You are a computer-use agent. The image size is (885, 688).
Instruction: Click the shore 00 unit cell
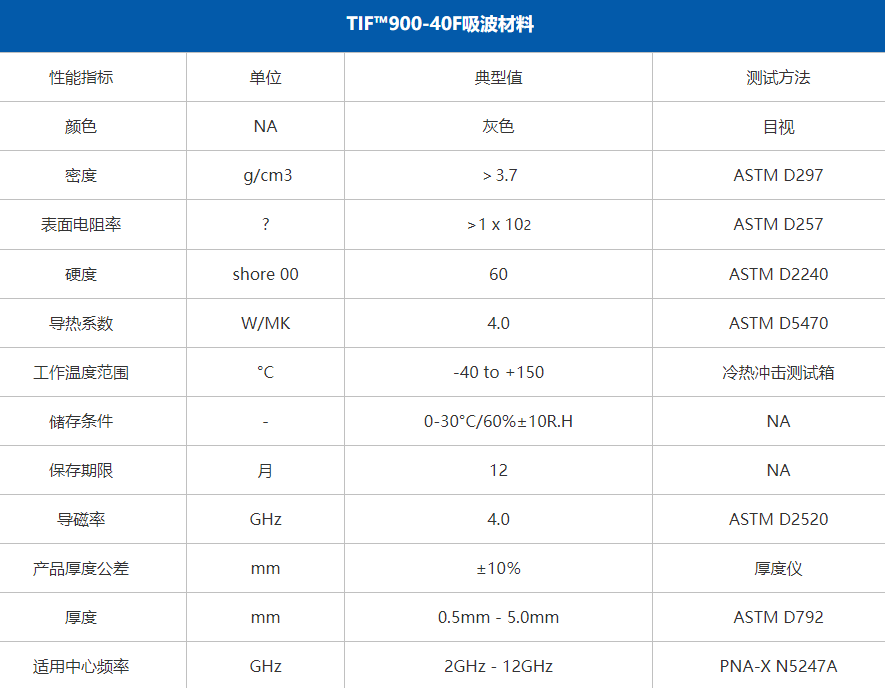tap(265, 274)
